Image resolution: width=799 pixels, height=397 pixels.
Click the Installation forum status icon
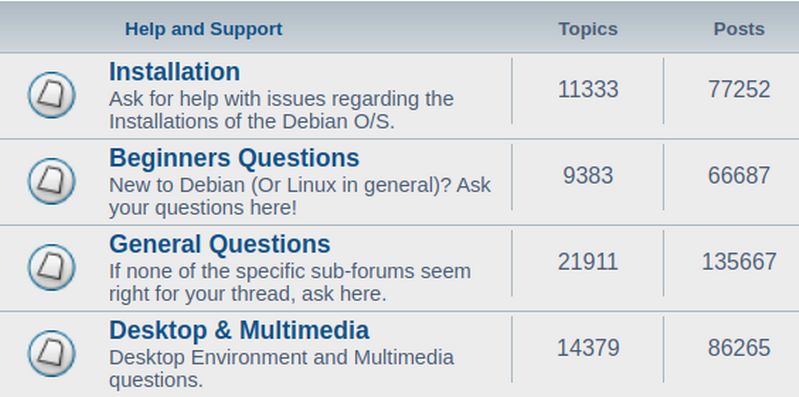pos(51,95)
